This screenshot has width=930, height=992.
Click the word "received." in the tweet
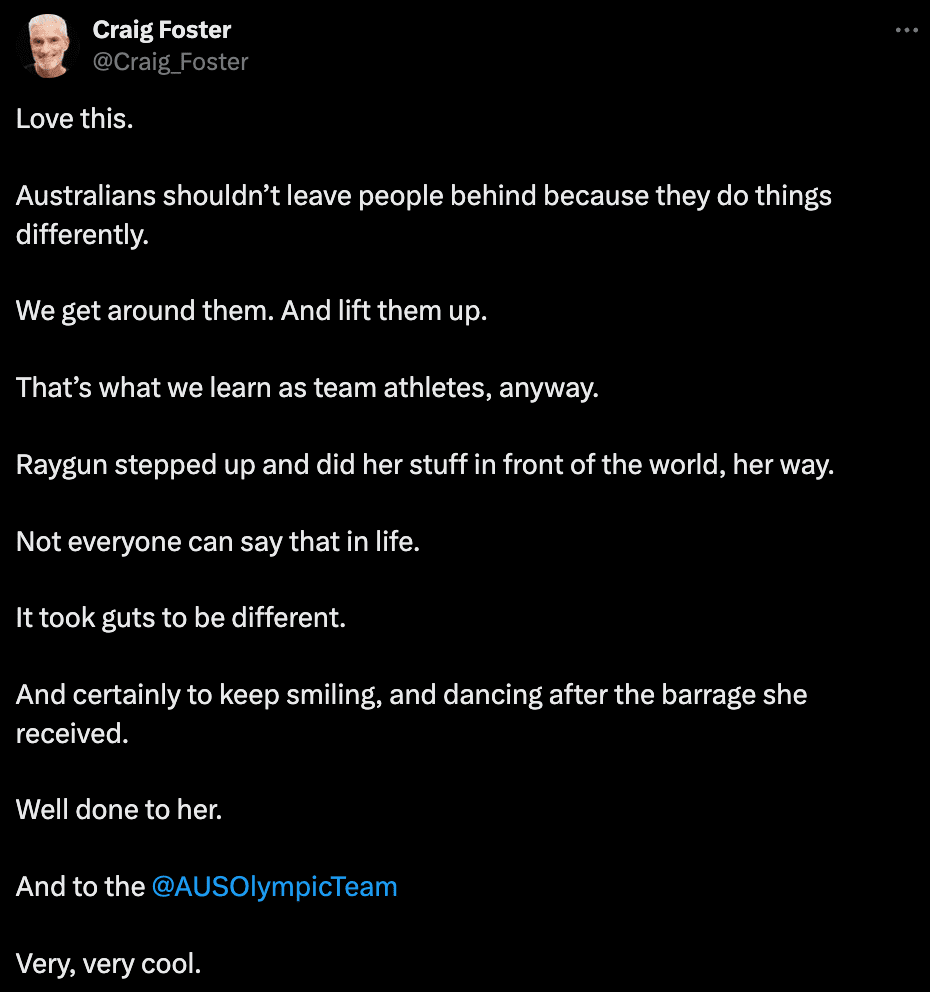point(72,733)
